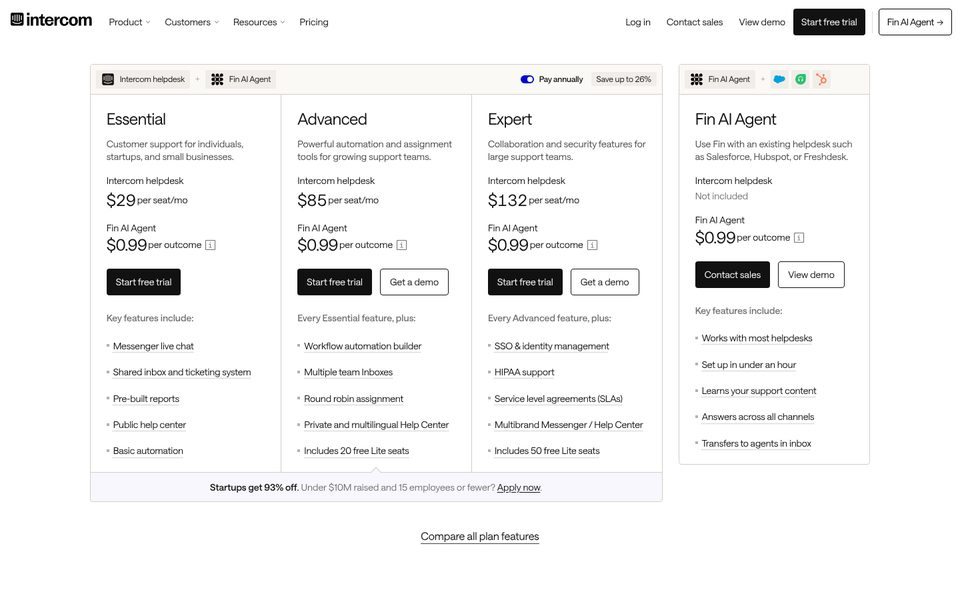Open Compare all plan features

[479, 537]
